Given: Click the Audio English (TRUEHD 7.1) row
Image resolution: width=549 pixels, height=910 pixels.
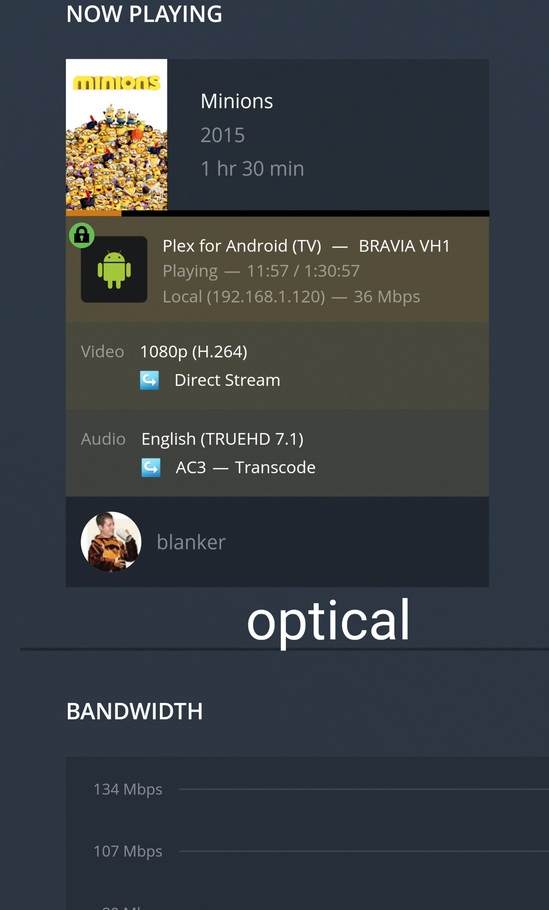Looking at the screenshot, I should (277, 453).
